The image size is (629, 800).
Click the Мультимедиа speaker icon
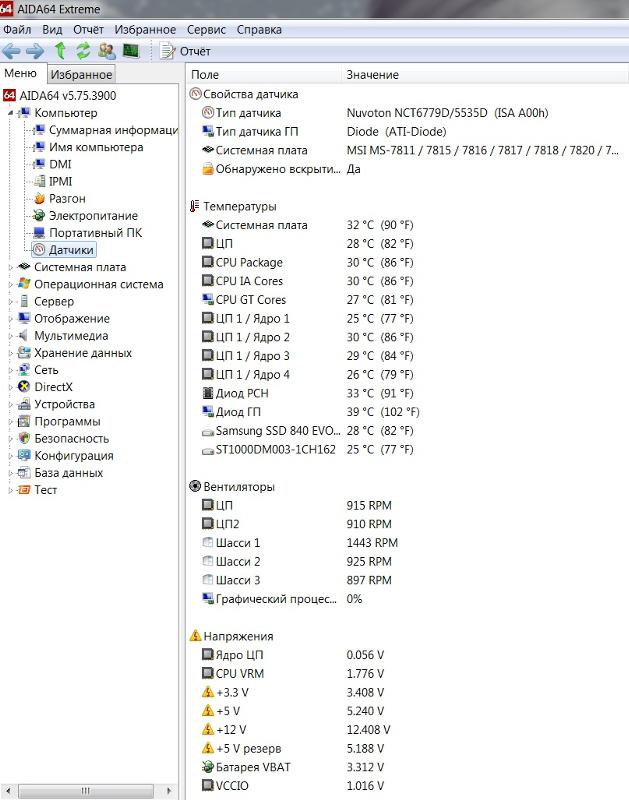[23, 336]
